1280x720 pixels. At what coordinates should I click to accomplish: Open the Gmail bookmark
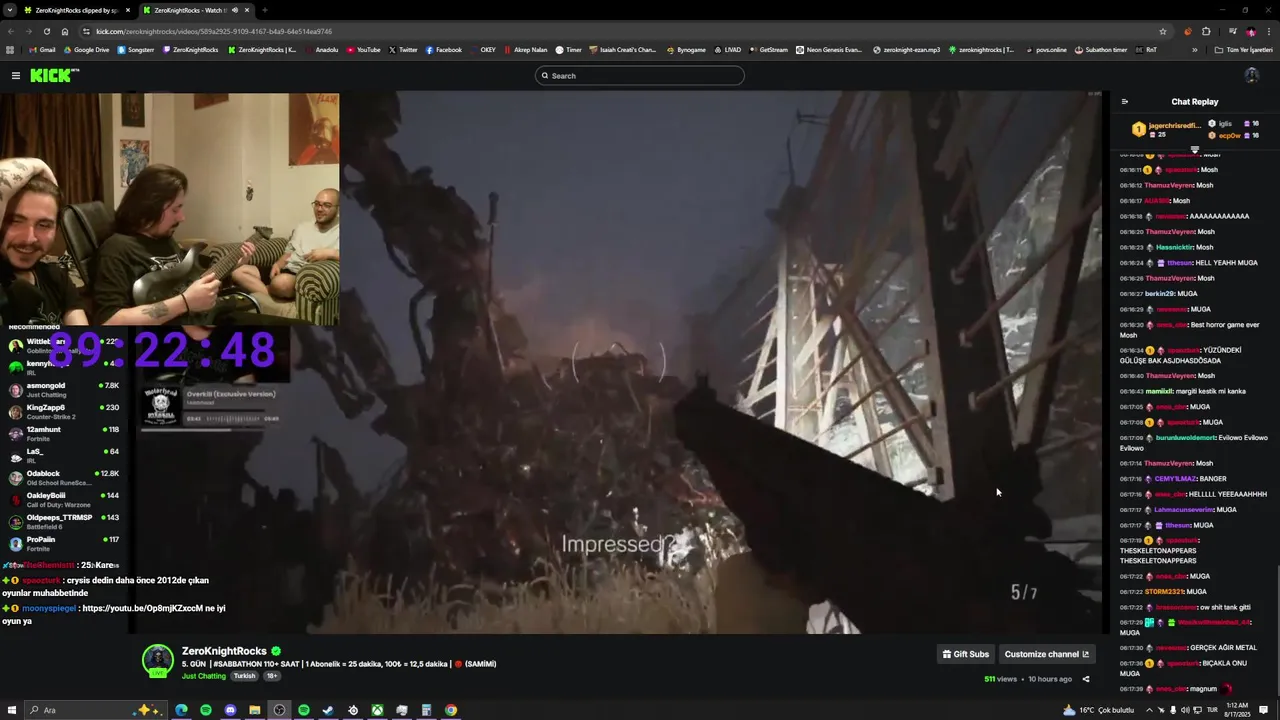(42, 49)
